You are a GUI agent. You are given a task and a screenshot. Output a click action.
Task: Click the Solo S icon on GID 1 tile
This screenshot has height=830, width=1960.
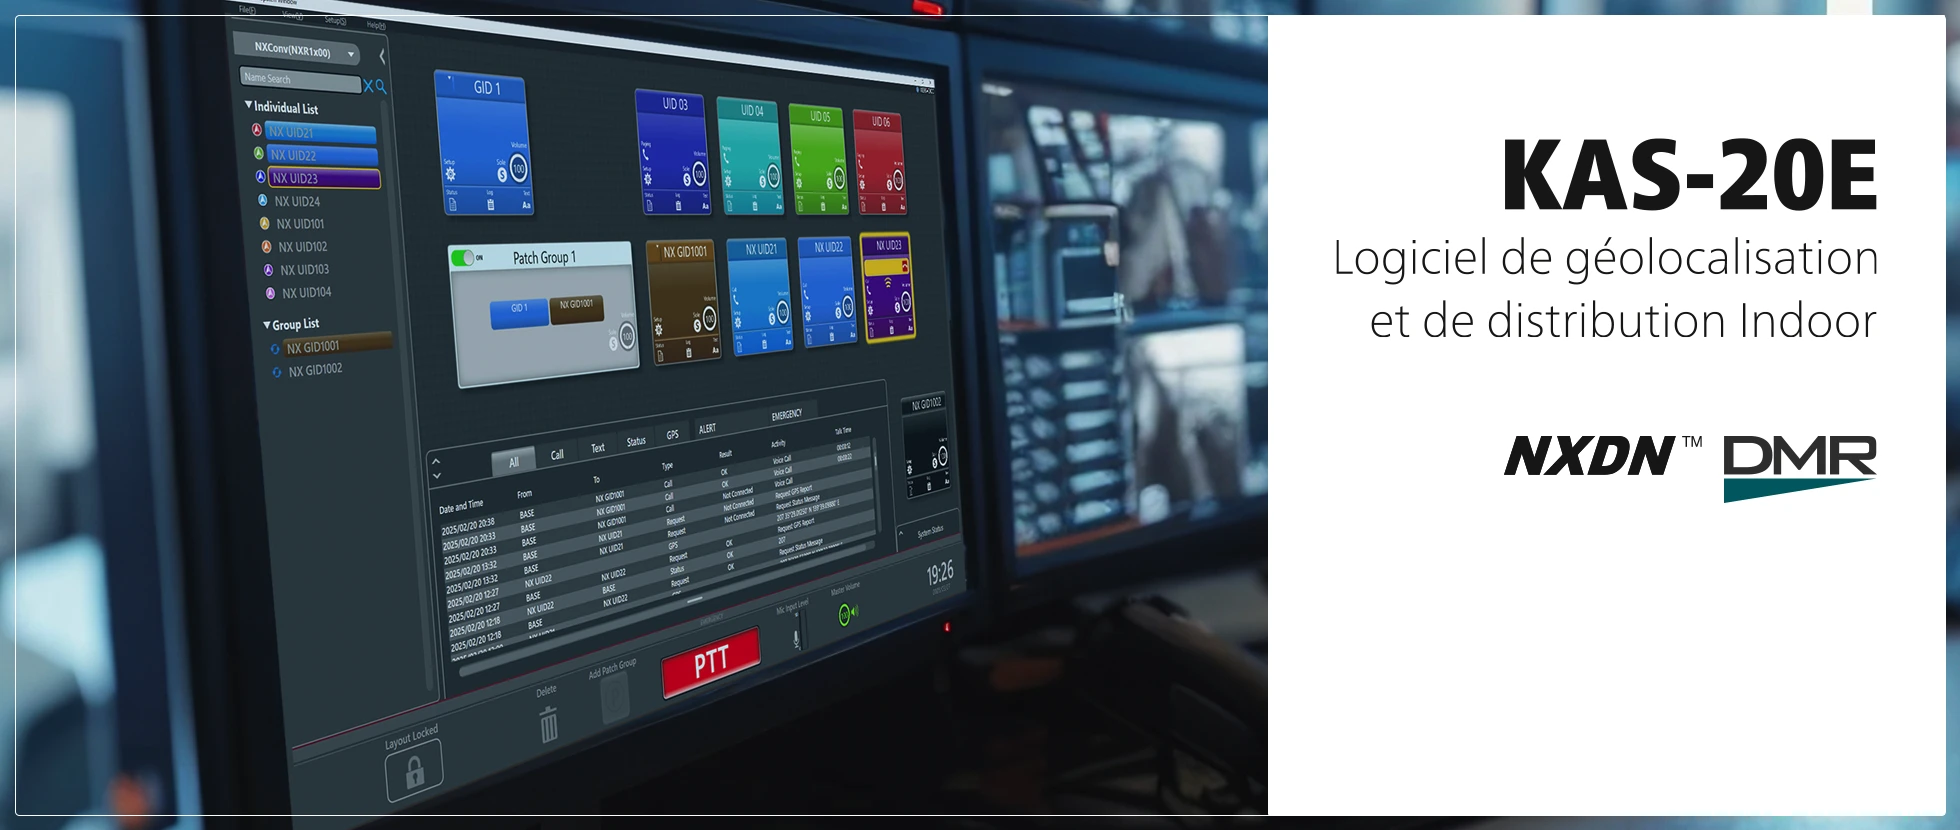[x=501, y=174]
